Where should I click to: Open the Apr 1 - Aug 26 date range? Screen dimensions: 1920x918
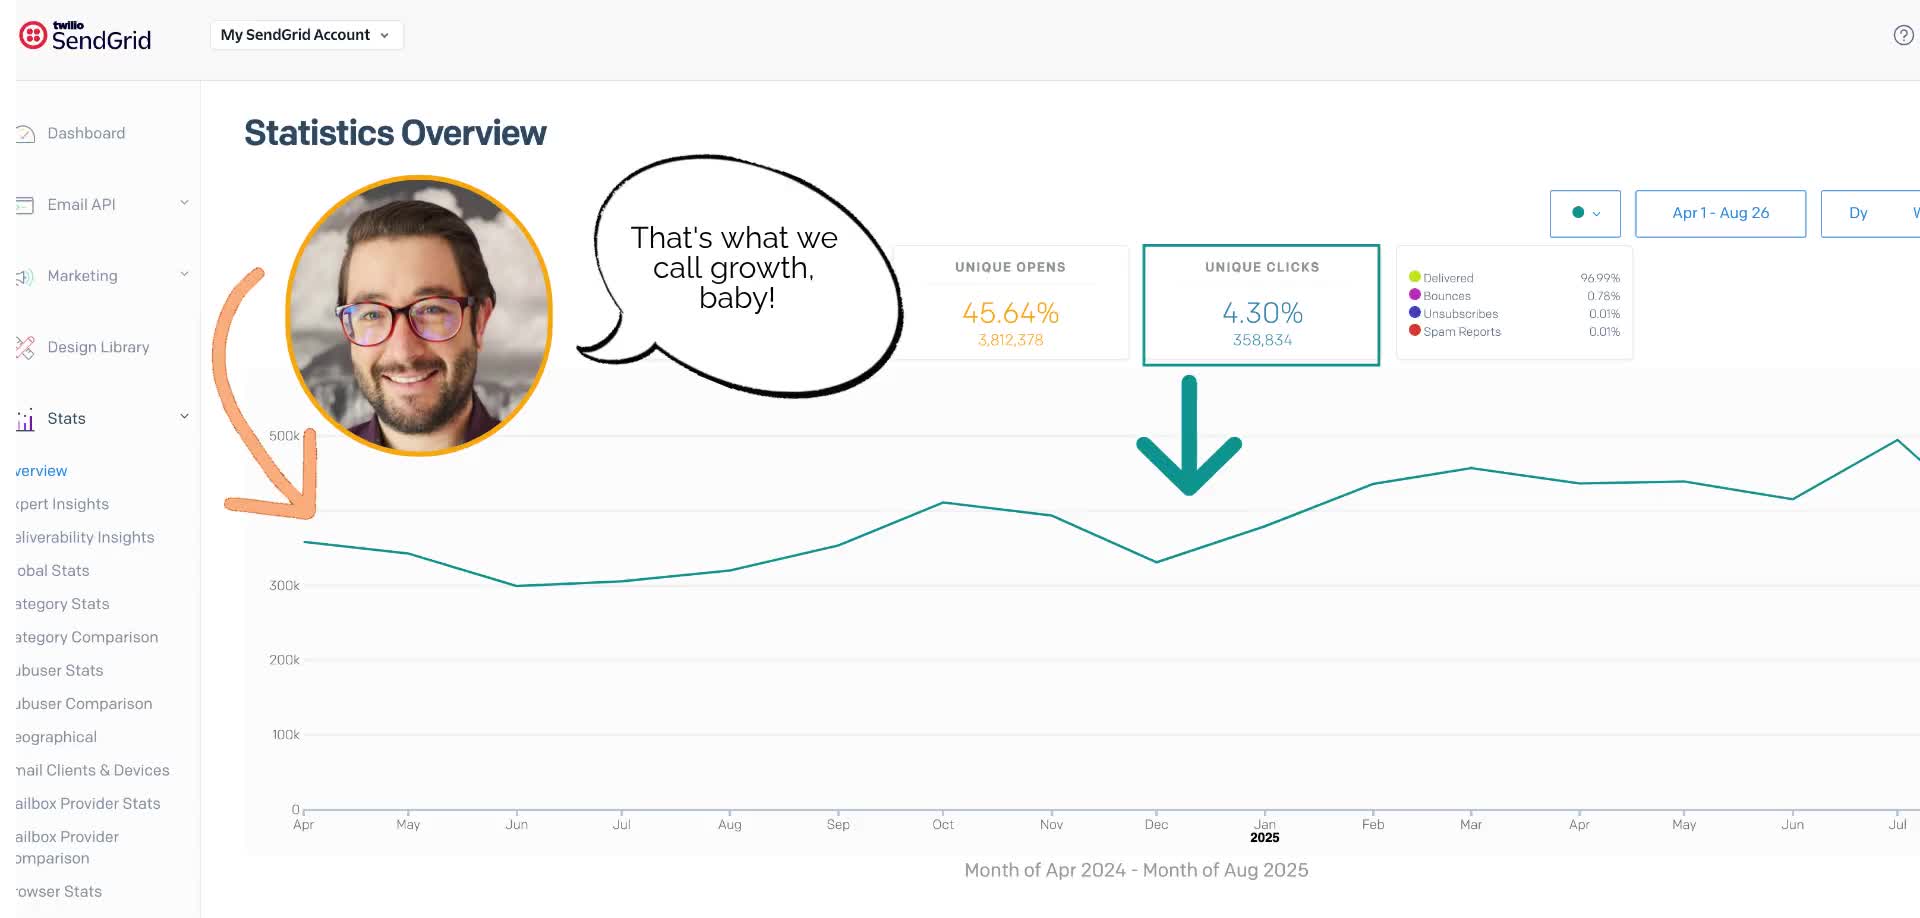(x=1720, y=213)
